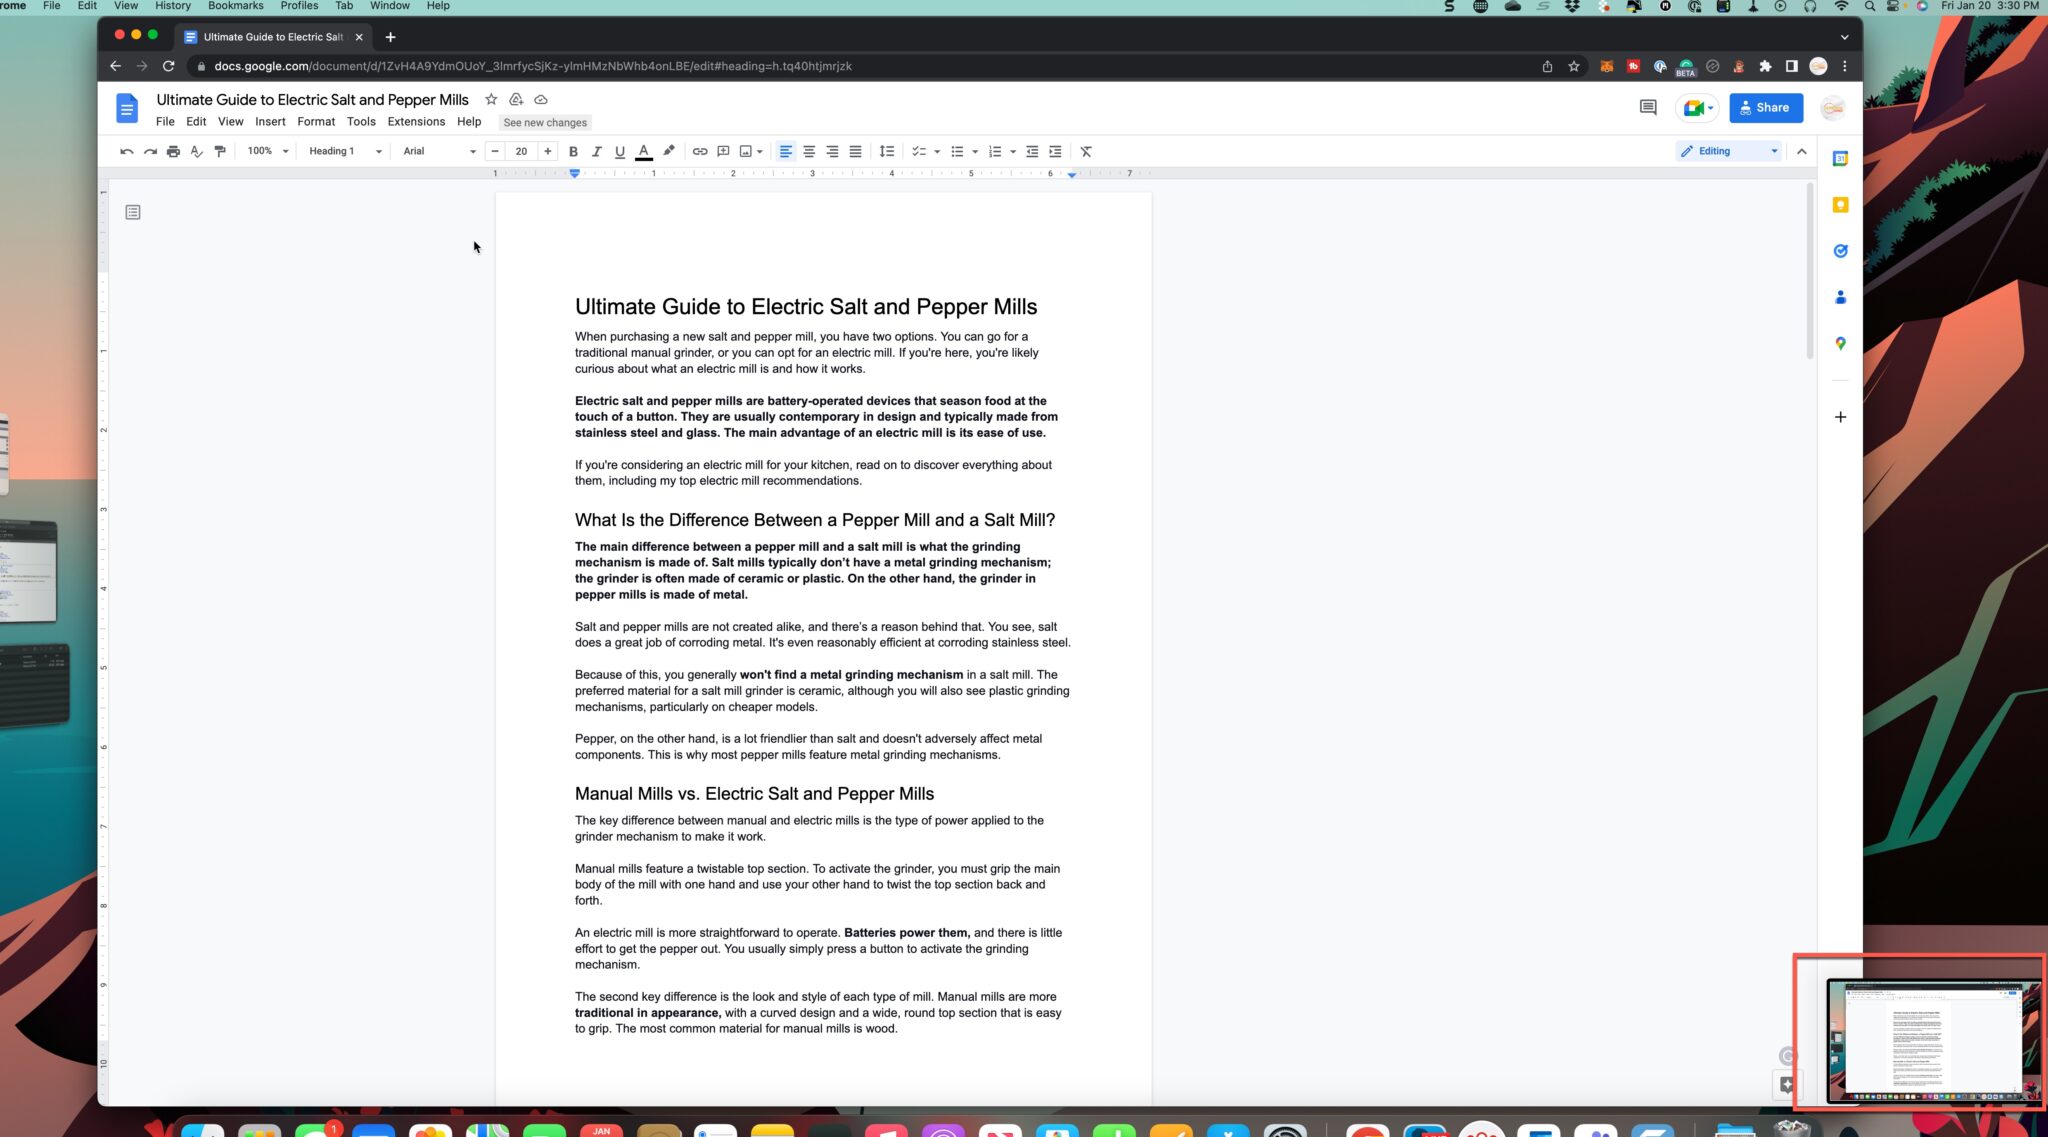
Task: Click See new changes button
Action: (545, 122)
